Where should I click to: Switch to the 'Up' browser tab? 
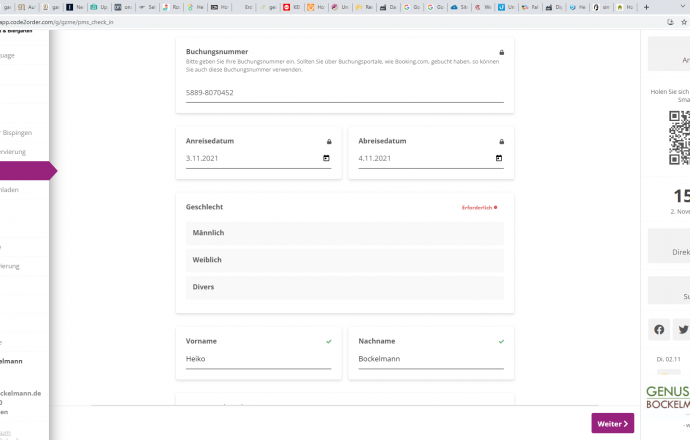(99, 7)
